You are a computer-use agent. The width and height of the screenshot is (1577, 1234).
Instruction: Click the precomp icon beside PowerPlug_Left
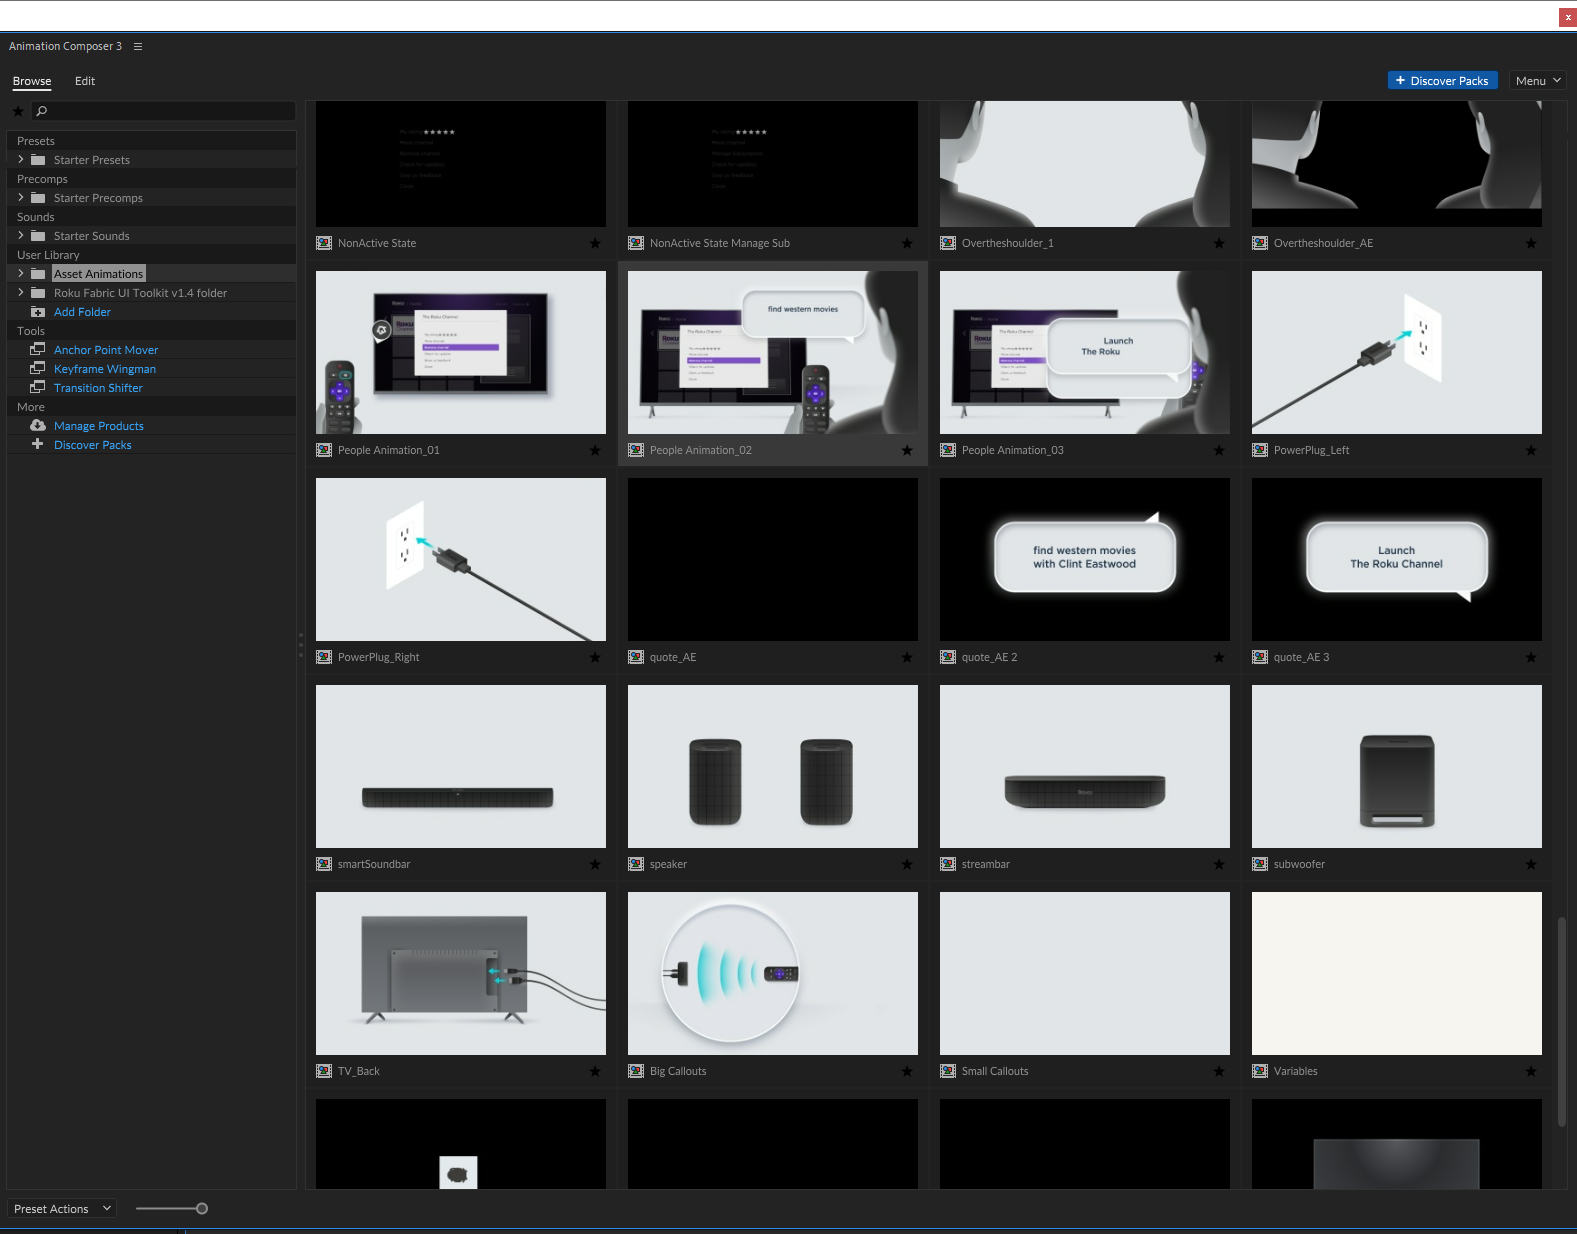coord(1260,450)
